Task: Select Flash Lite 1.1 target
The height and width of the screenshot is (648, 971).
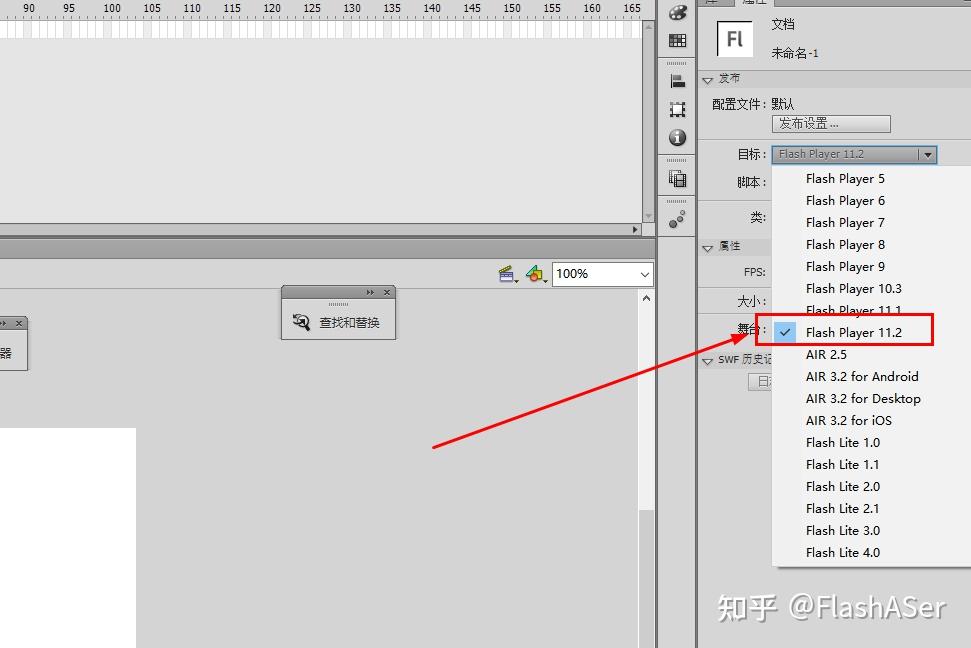Action: click(843, 465)
